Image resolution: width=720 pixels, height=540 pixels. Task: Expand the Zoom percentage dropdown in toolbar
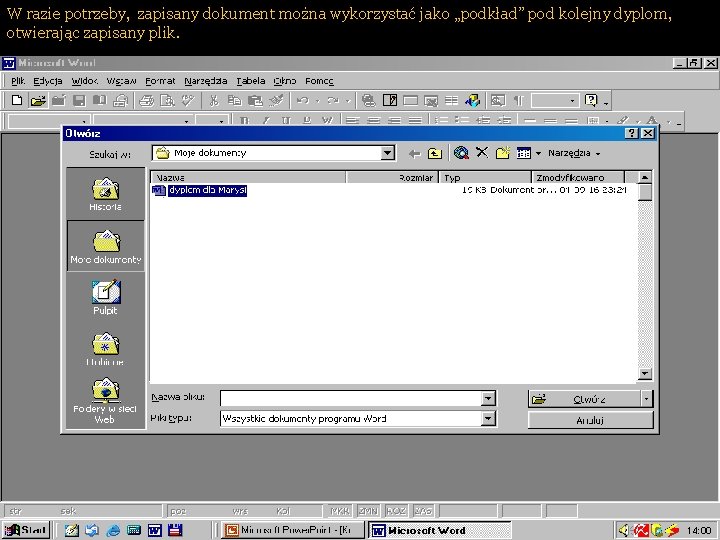(x=572, y=100)
